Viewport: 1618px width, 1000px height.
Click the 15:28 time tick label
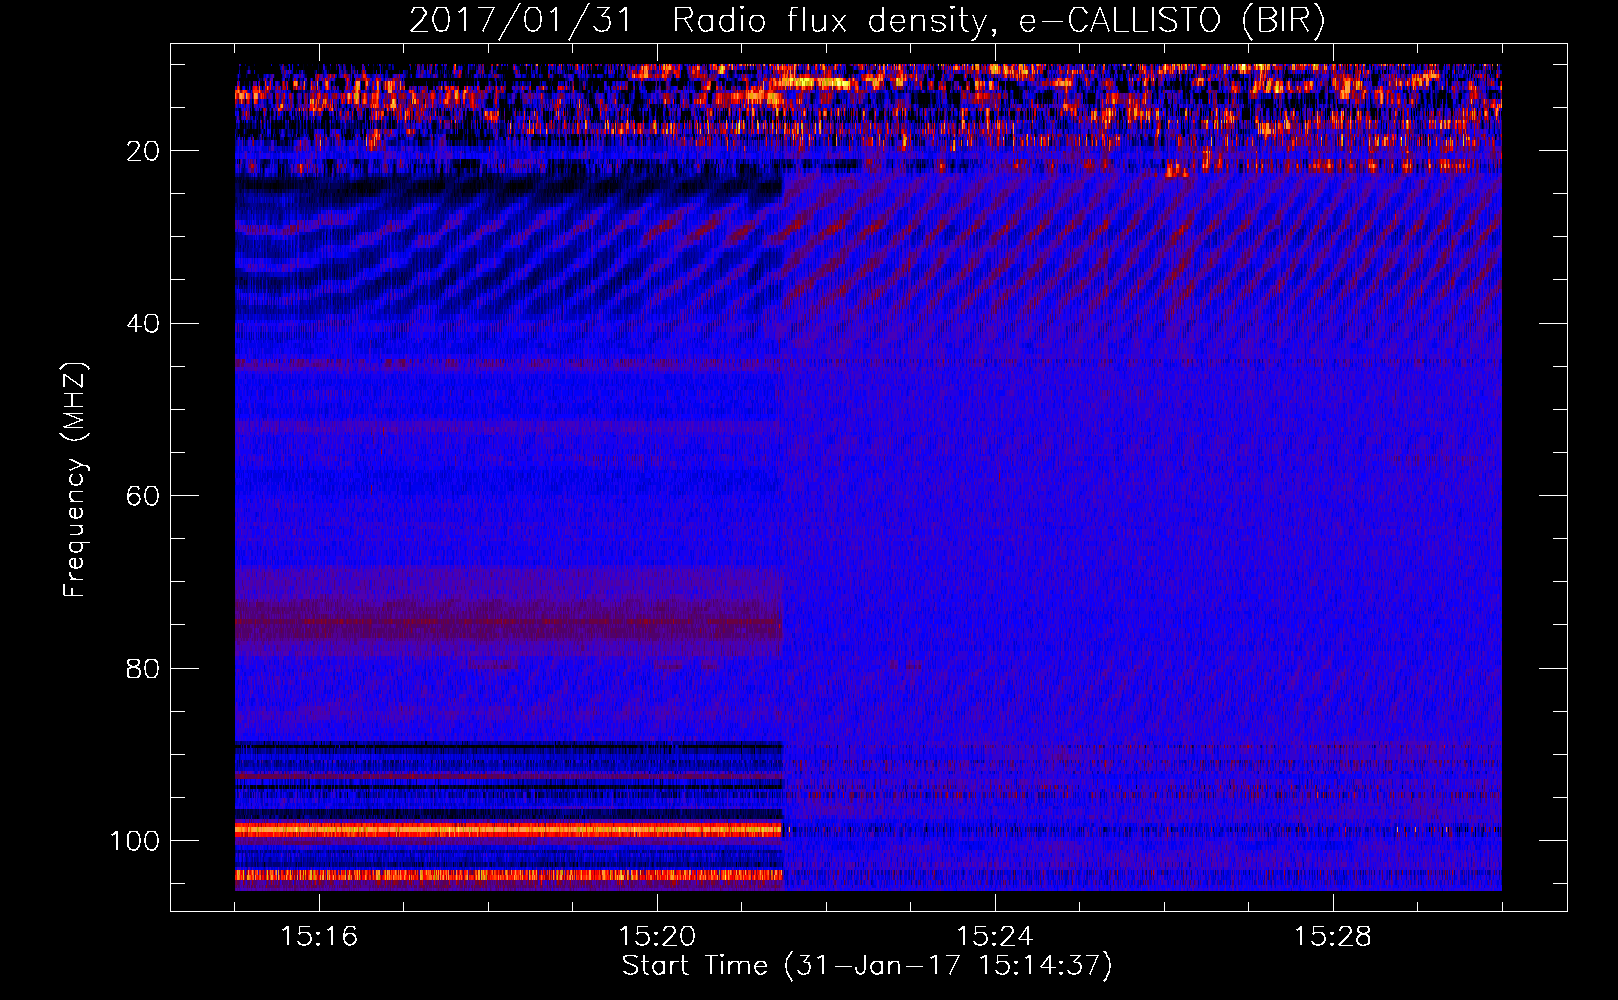click(x=1333, y=937)
